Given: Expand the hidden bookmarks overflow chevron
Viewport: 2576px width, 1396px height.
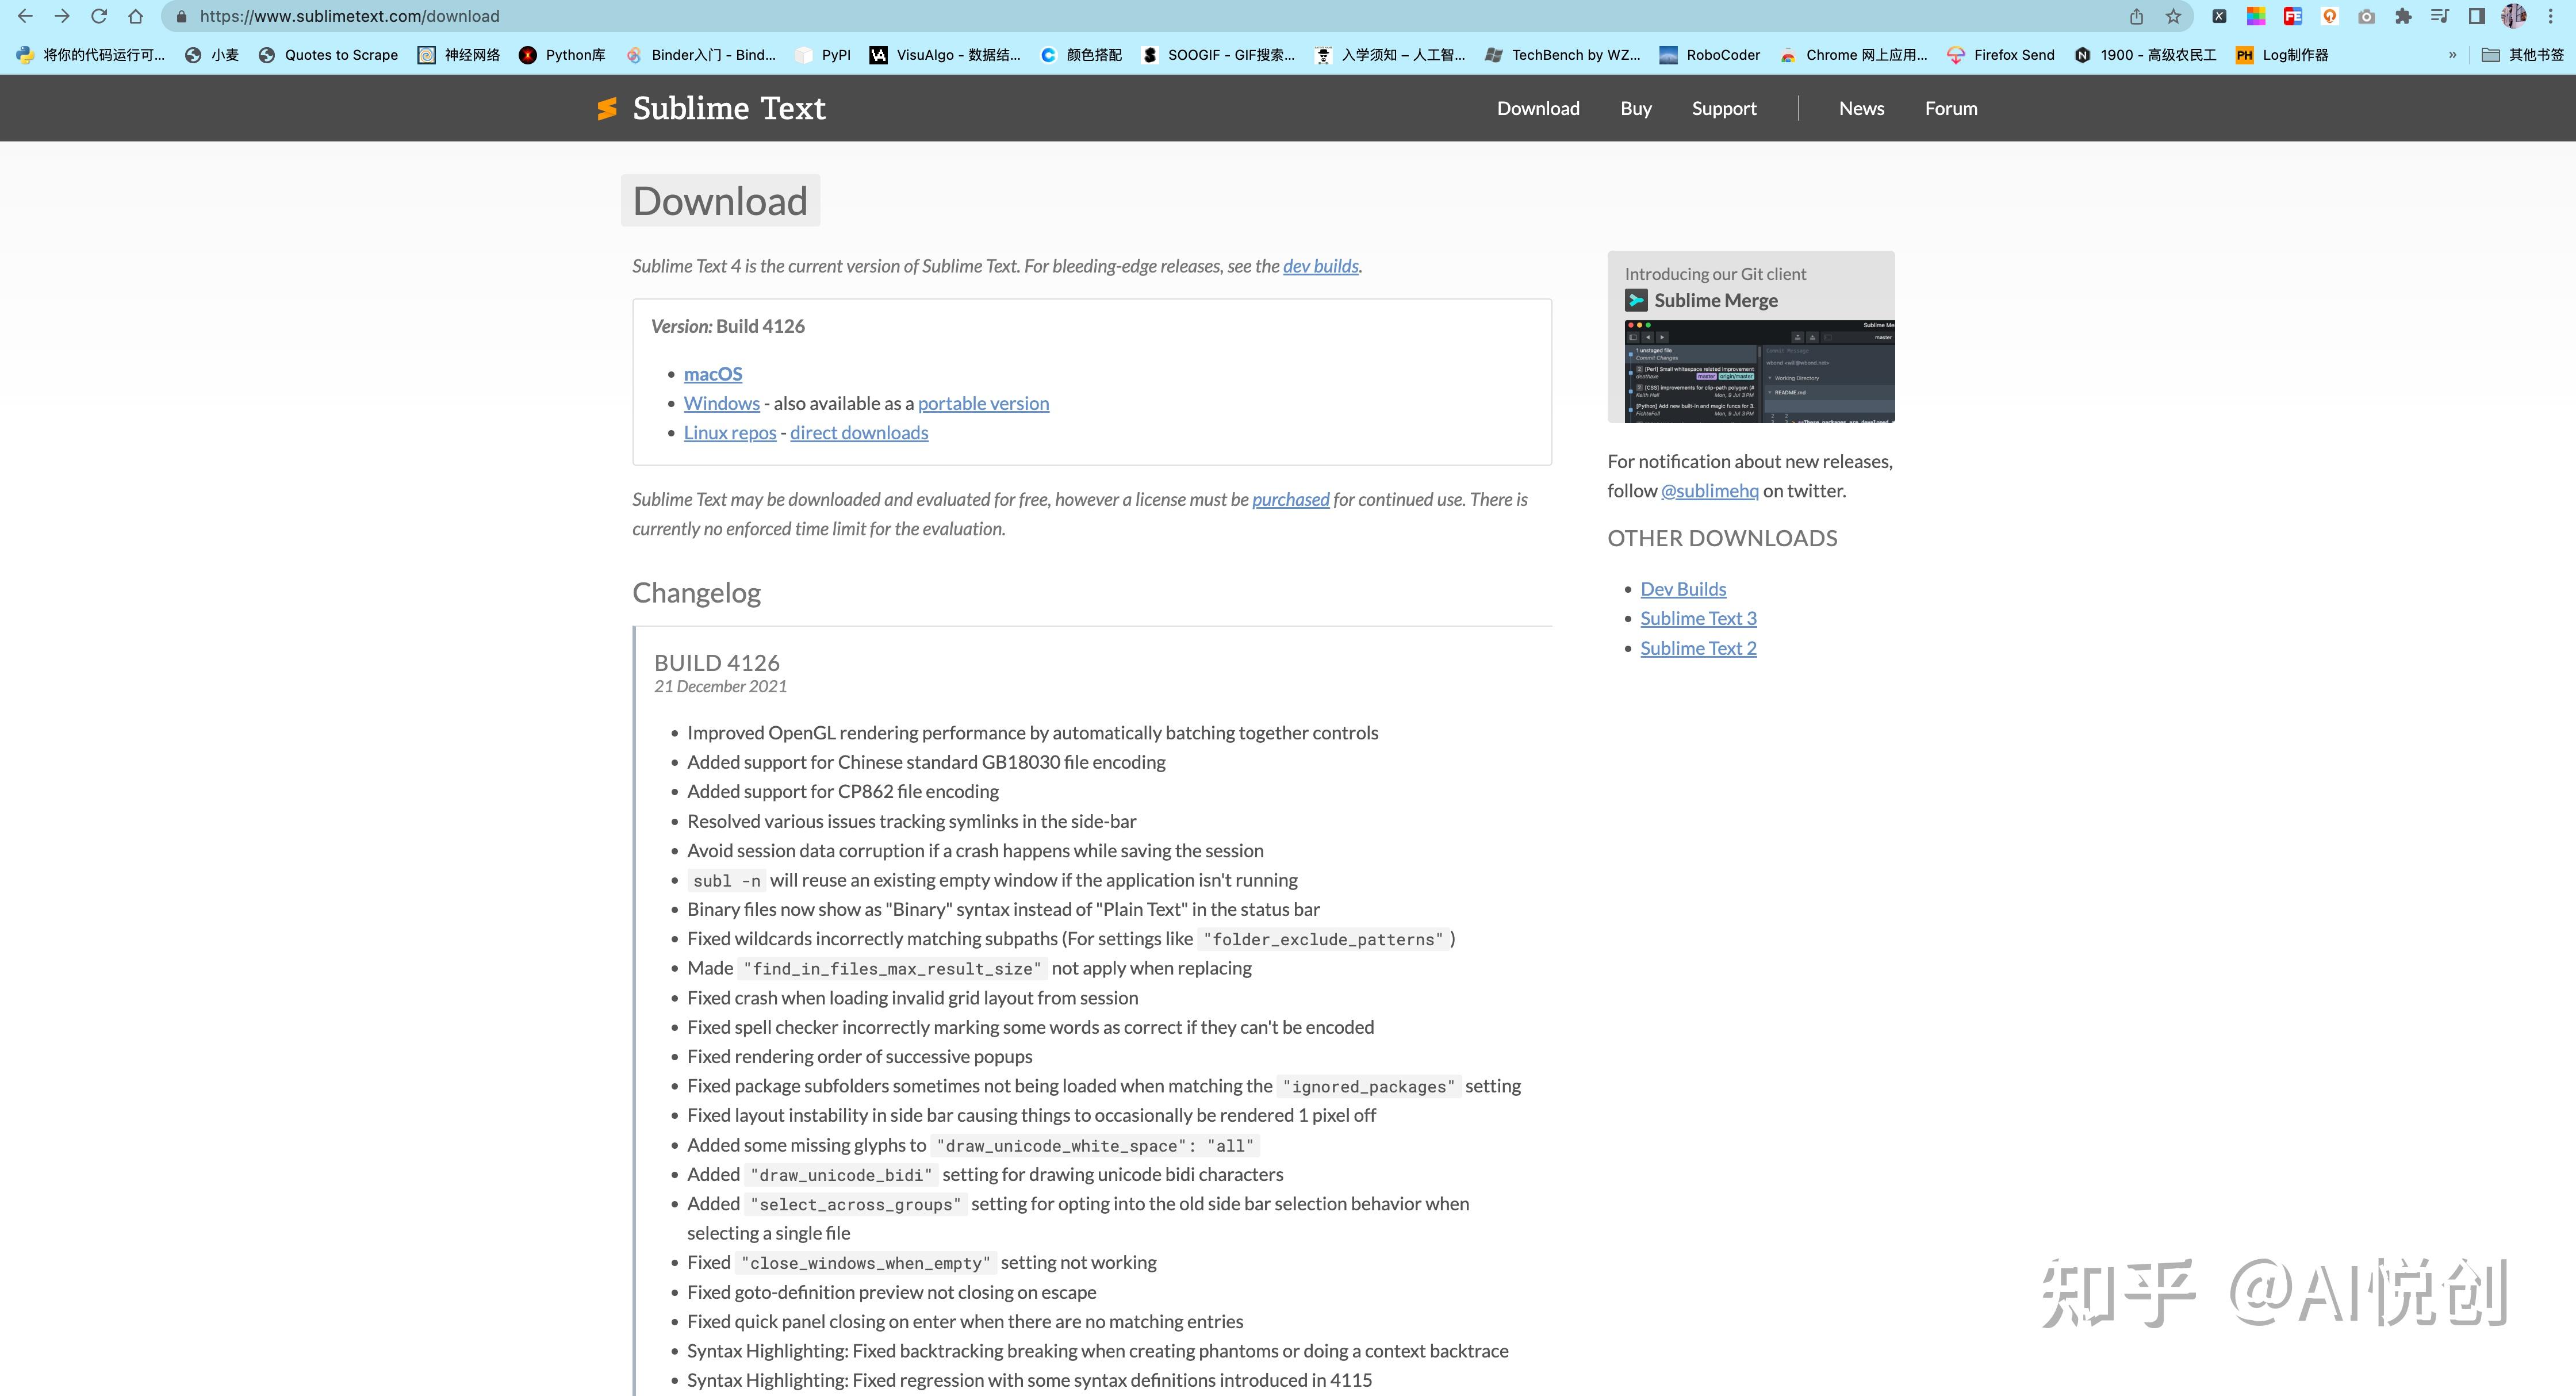Looking at the screenshot, I should tap(2452, 55).
